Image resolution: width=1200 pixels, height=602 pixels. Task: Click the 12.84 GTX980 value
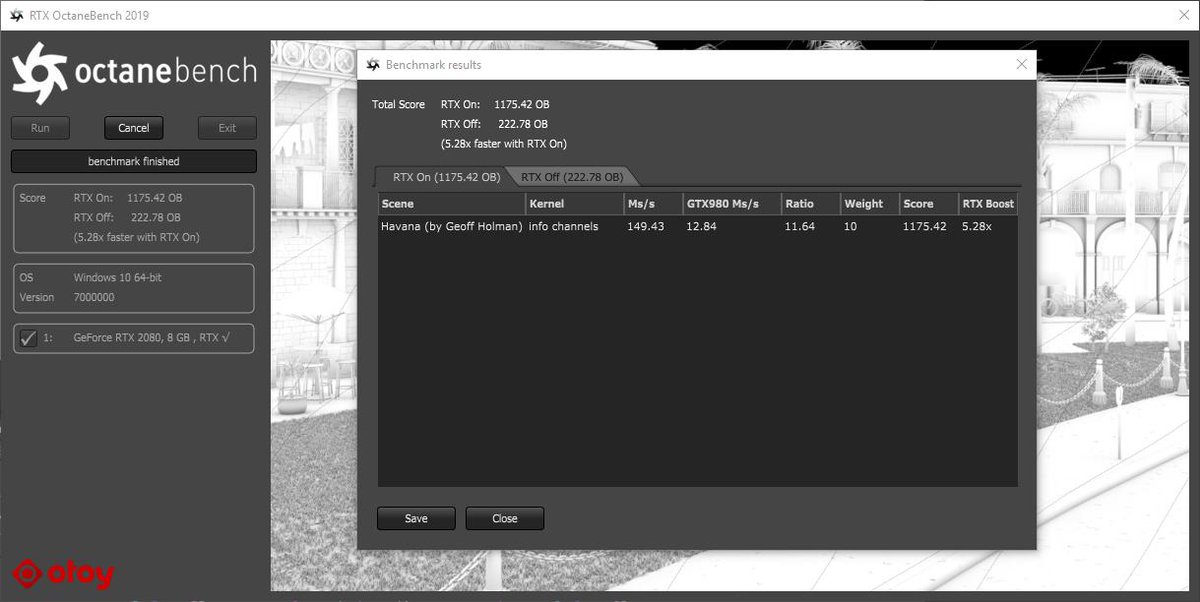tap(701, 226)
